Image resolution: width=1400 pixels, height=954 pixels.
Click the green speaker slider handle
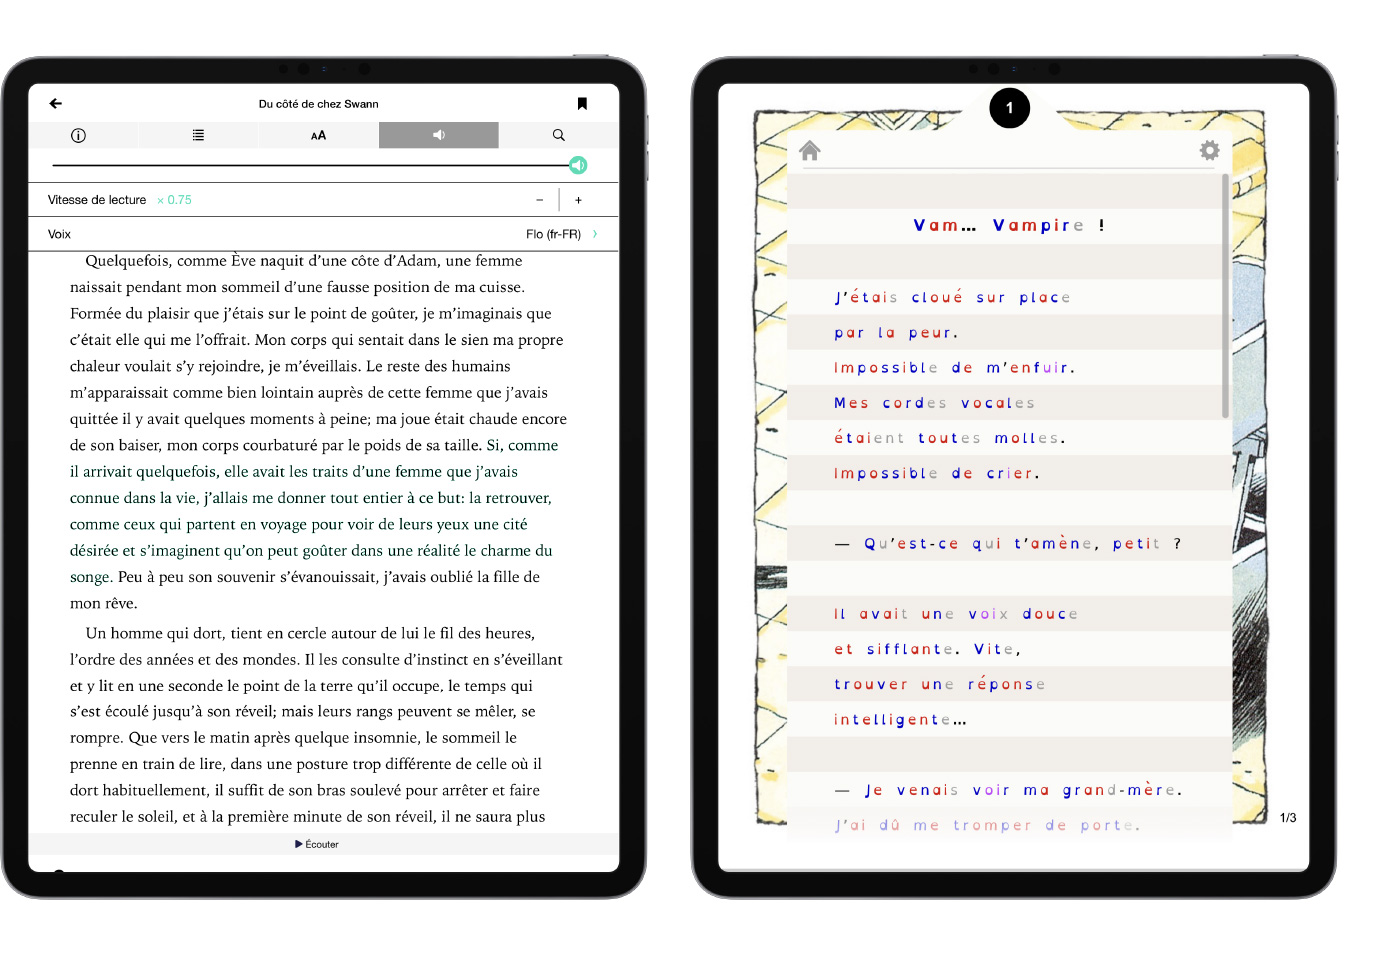coord(578,165)
